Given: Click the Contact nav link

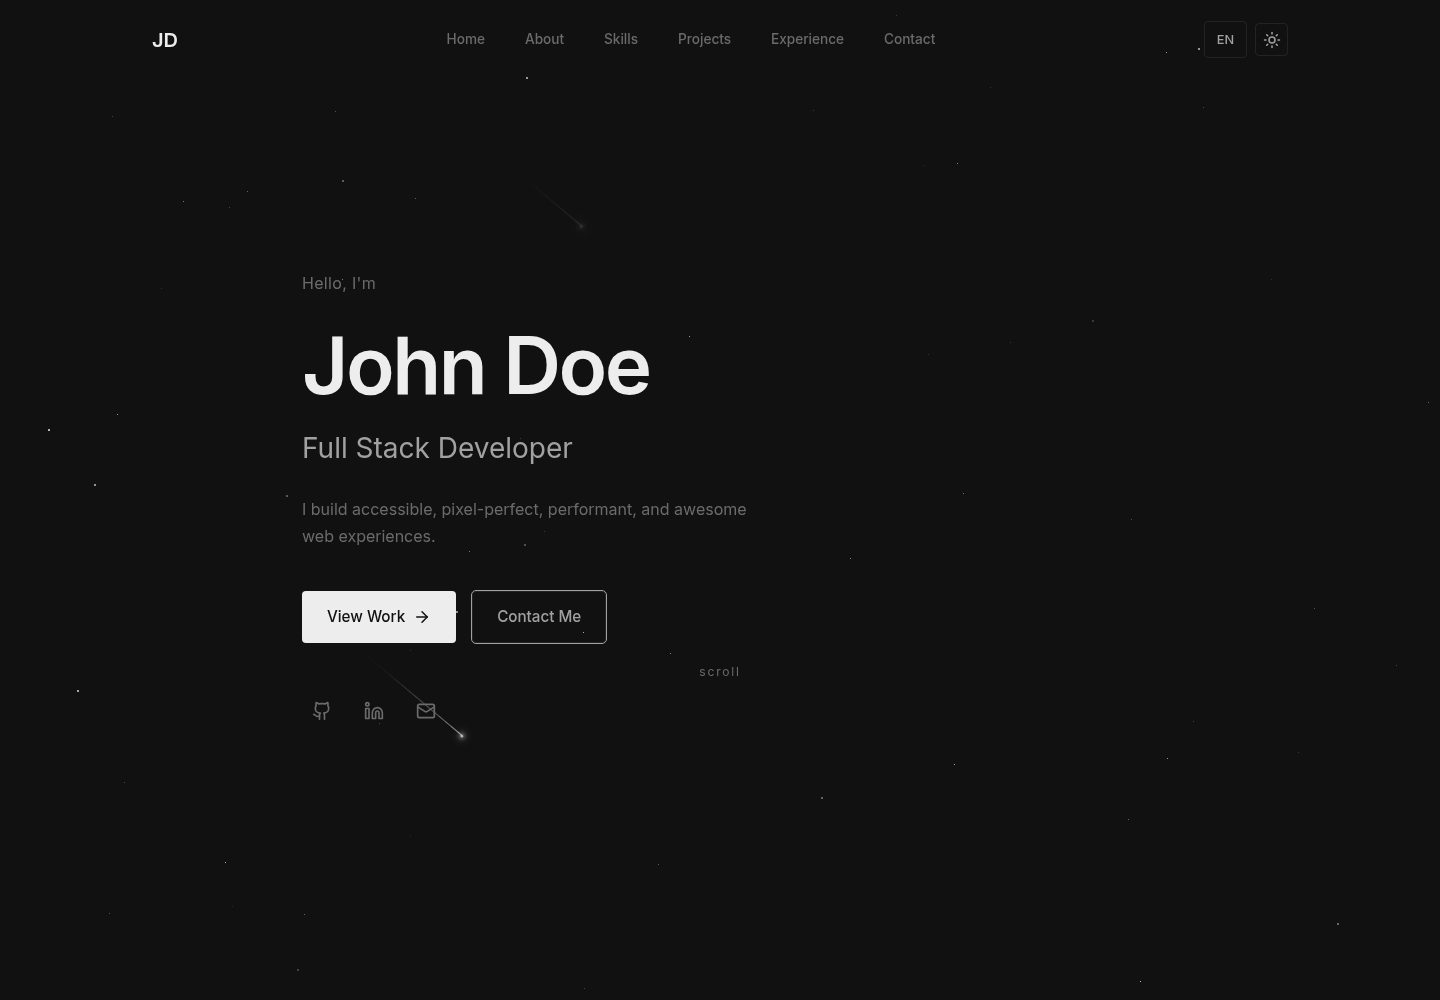Looking at the screenshot, I should pyautogui.click(x=910, y=39).
